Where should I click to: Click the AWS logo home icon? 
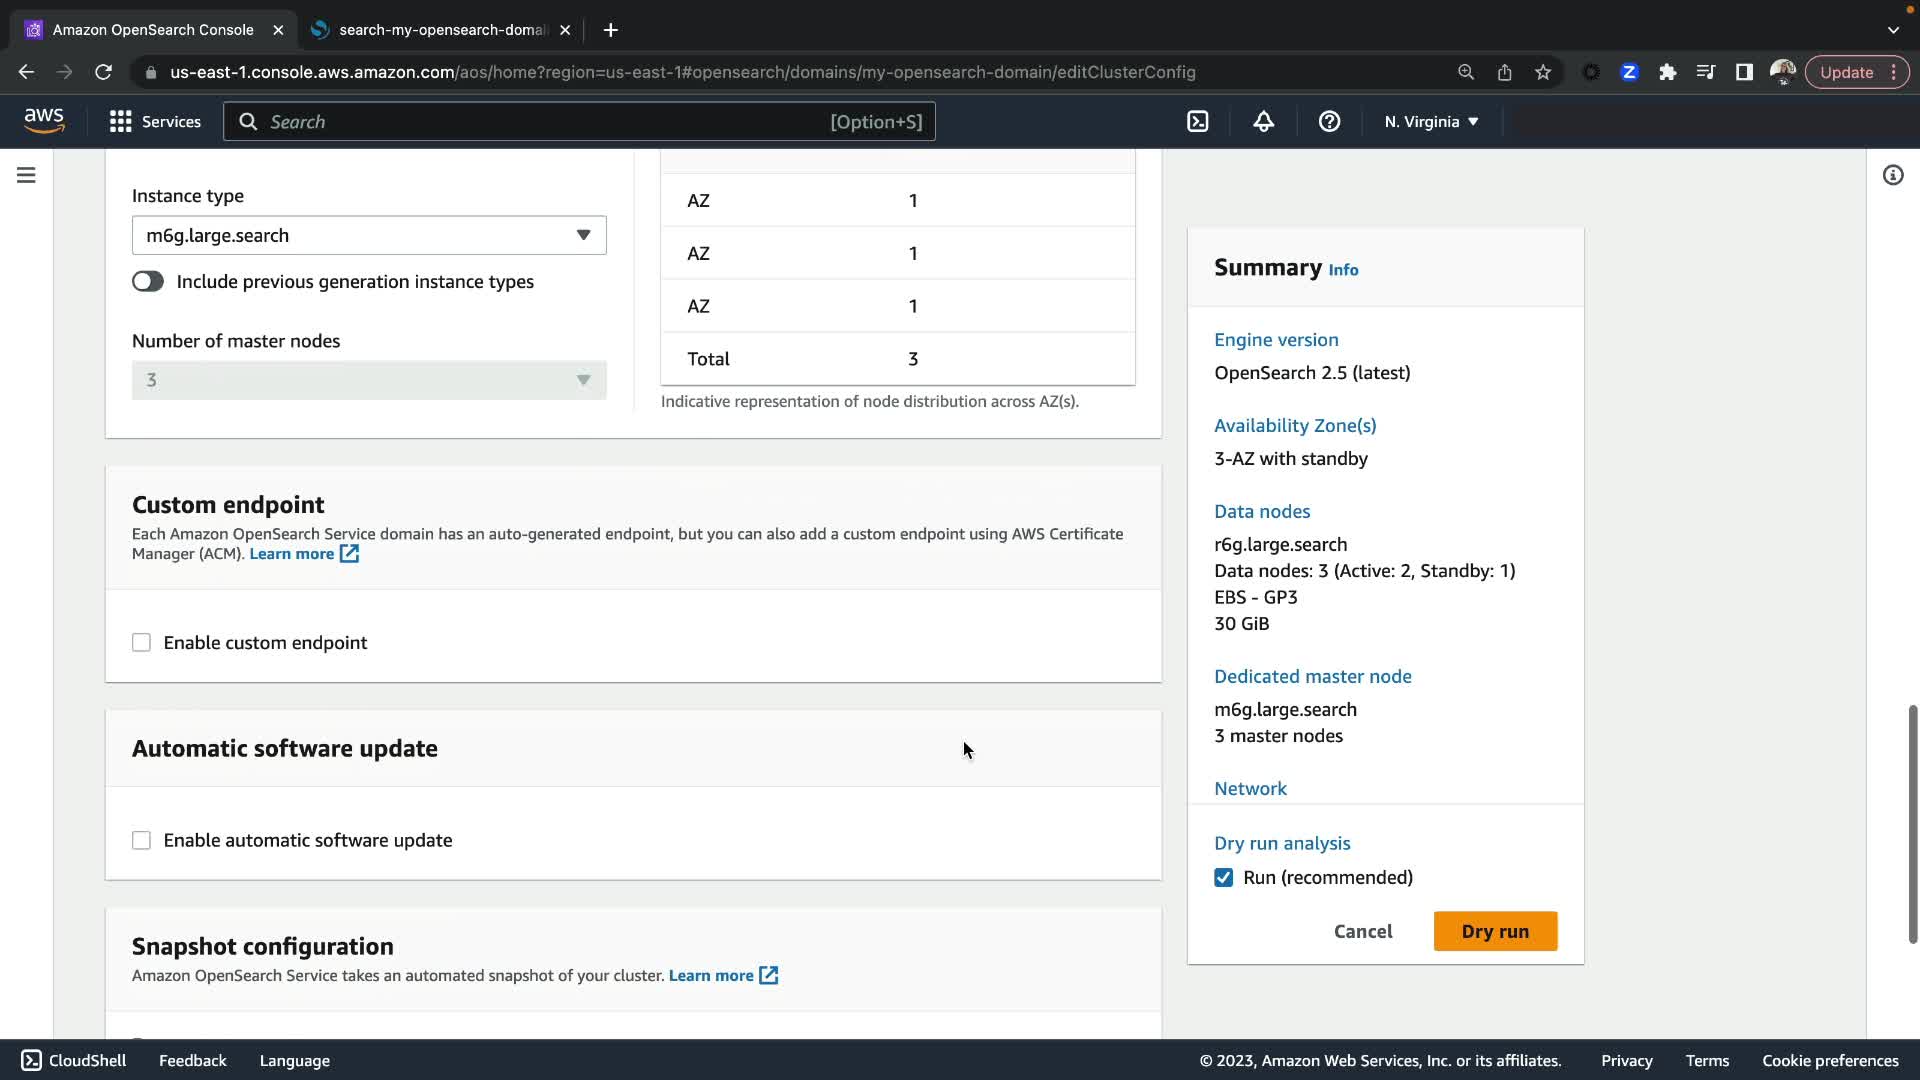(x=44, y=121)
